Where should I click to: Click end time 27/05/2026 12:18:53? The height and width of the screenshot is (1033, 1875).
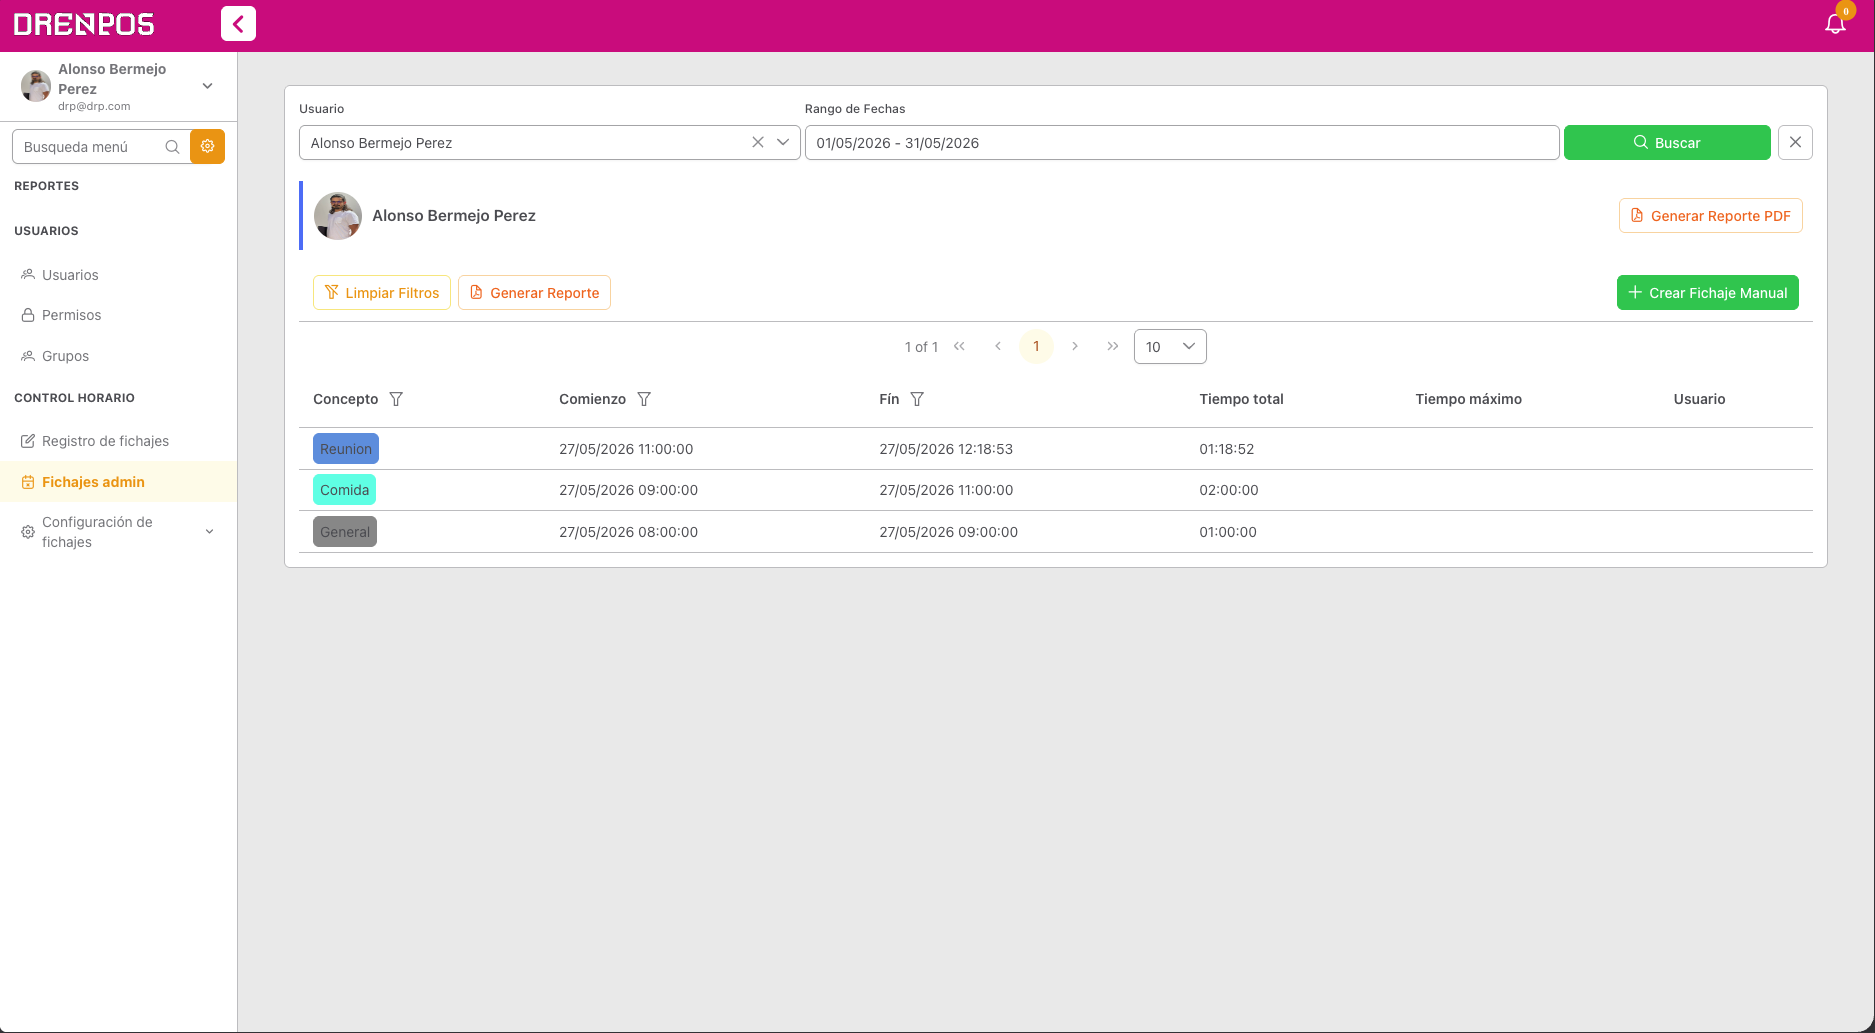pyautogui.click(x=946, y=449)
